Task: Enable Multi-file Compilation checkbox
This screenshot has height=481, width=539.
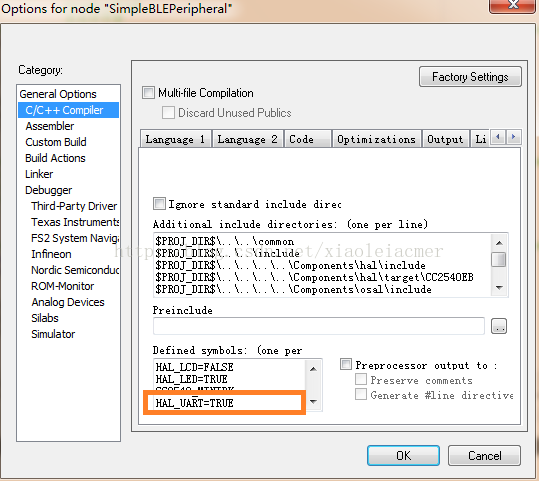Action: click(x=148, y=93)
